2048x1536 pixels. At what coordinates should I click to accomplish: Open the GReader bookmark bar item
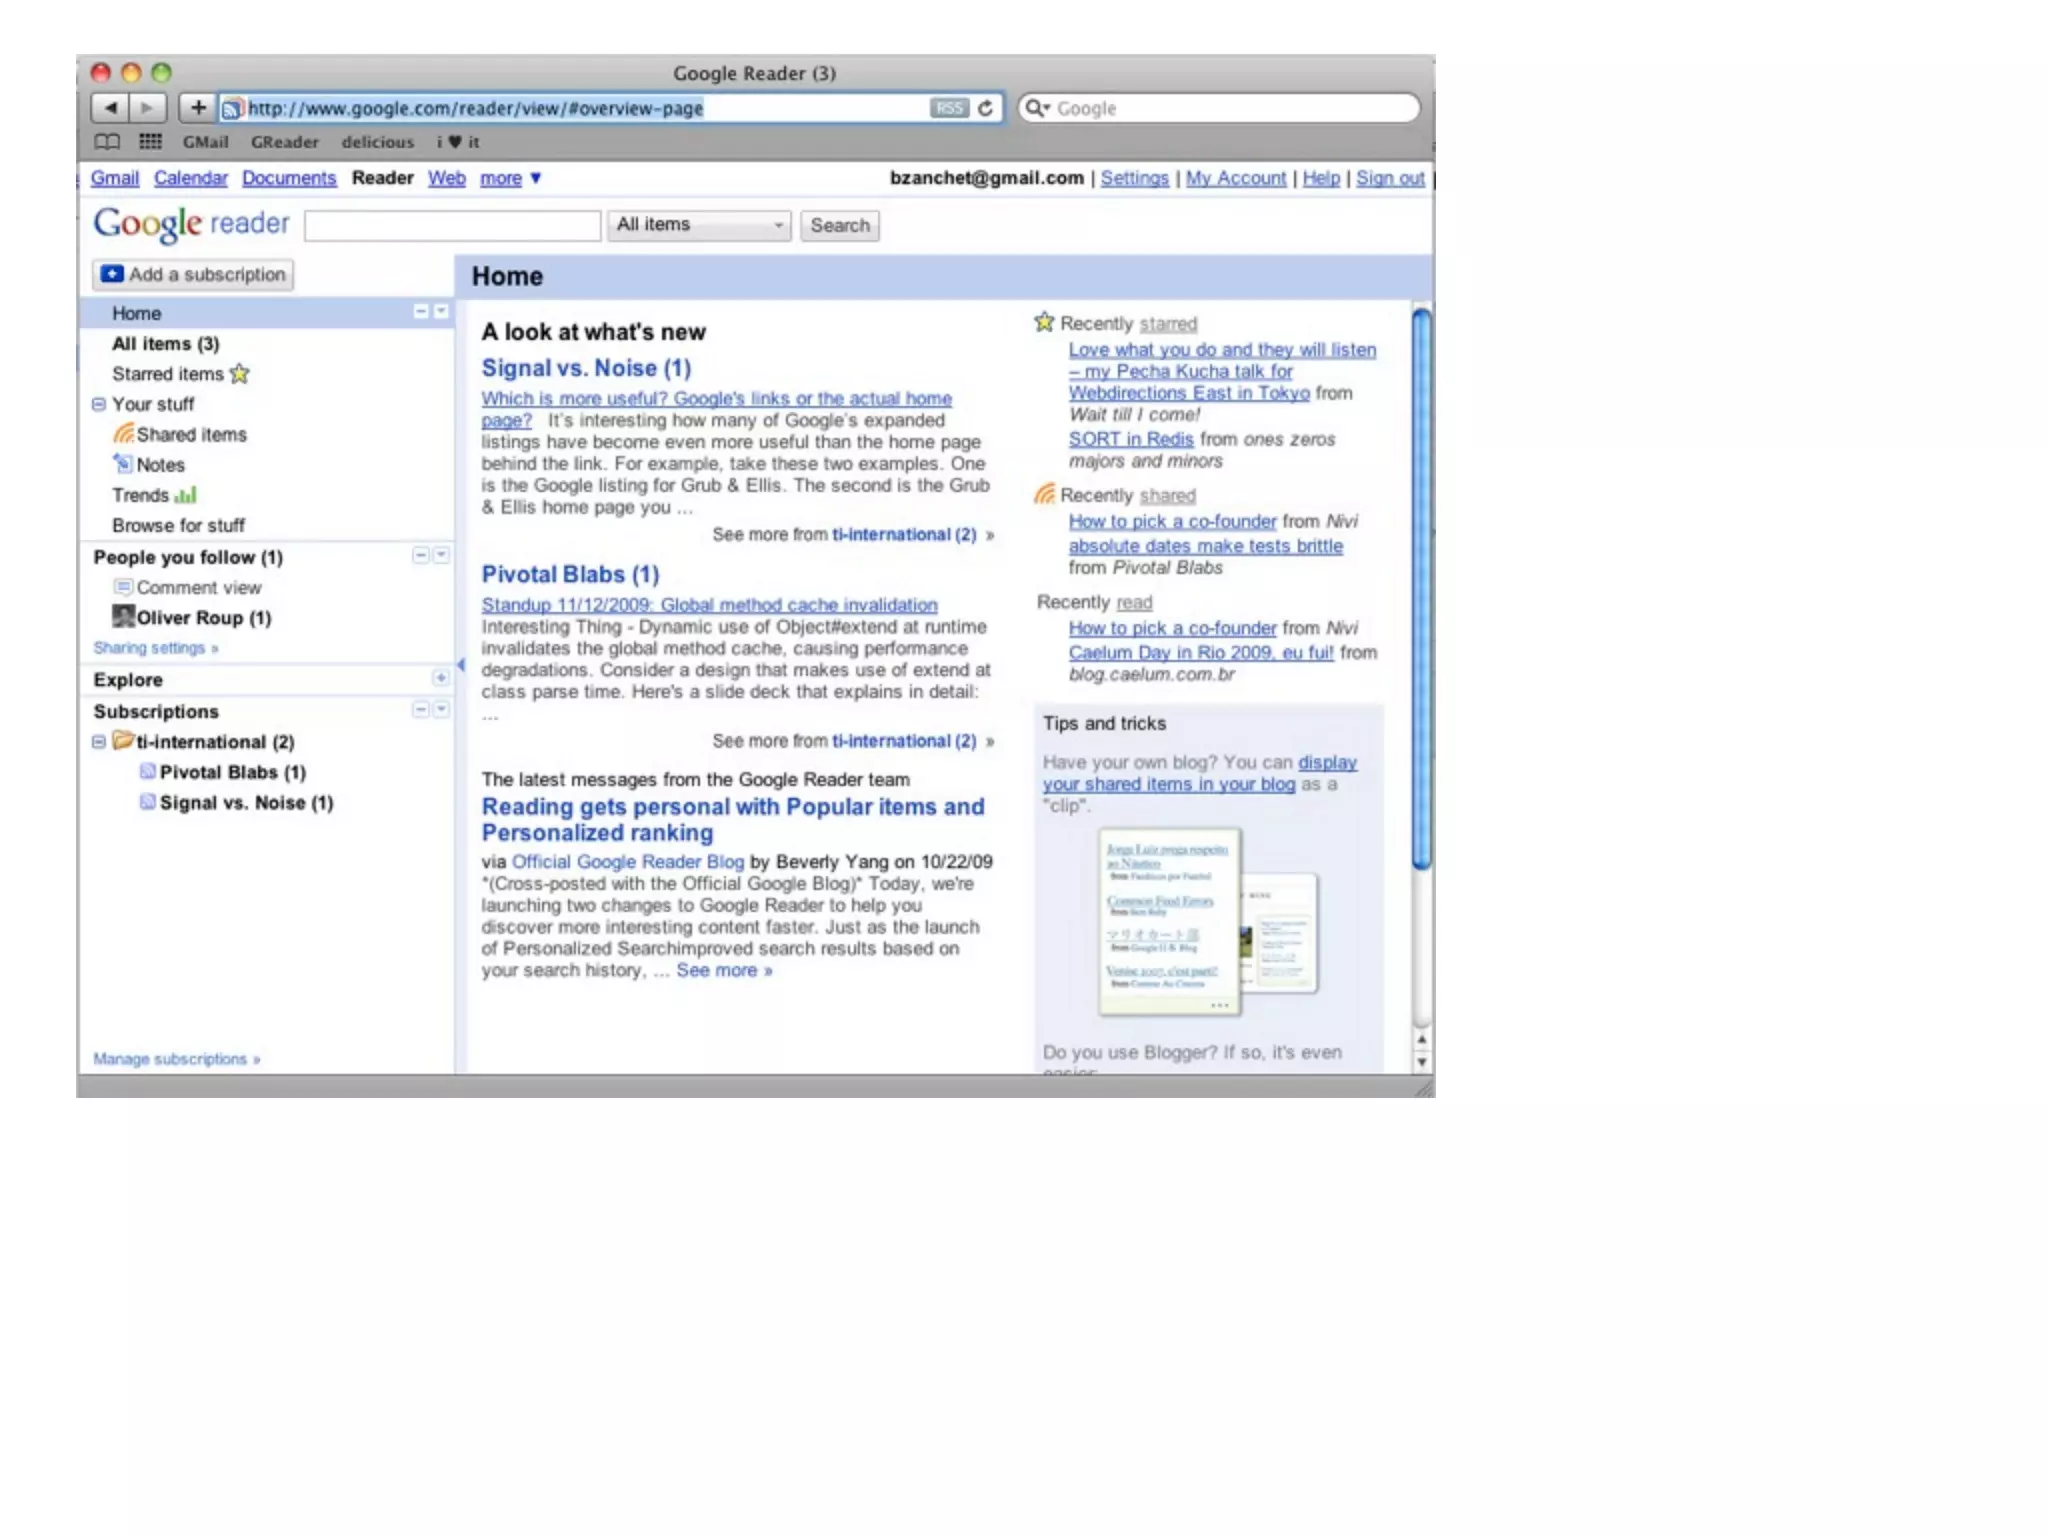coord(284,142)
